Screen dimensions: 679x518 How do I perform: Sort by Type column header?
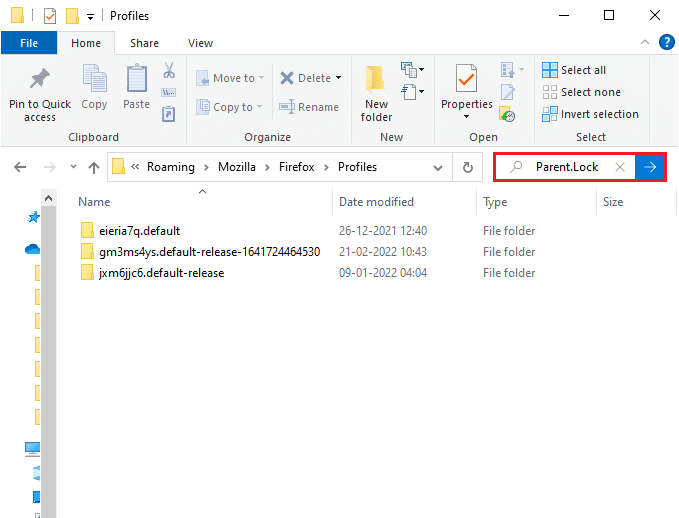coord(536,201)
